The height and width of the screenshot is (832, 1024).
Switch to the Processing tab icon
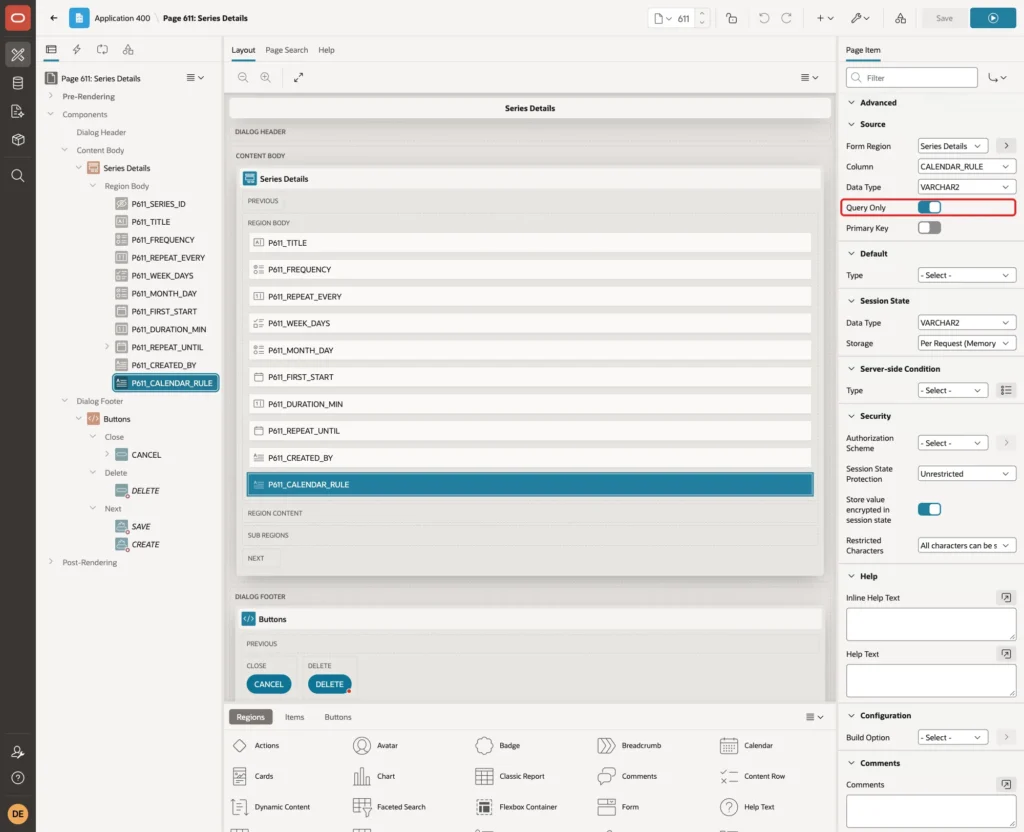coord(103,50)
